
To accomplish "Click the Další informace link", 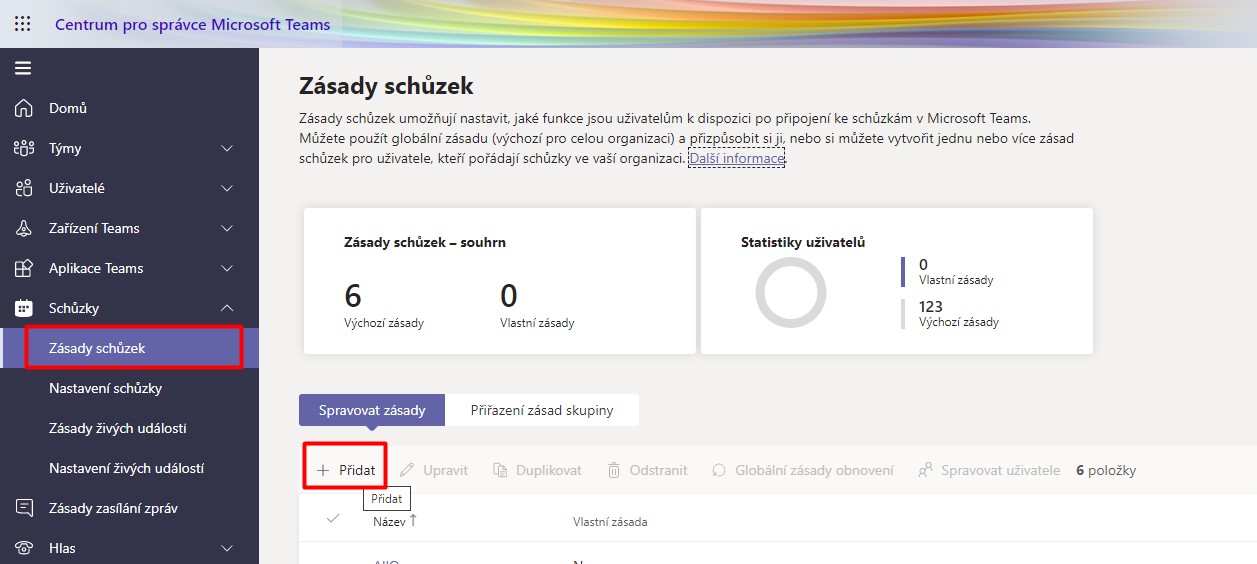I will [737, 158].
